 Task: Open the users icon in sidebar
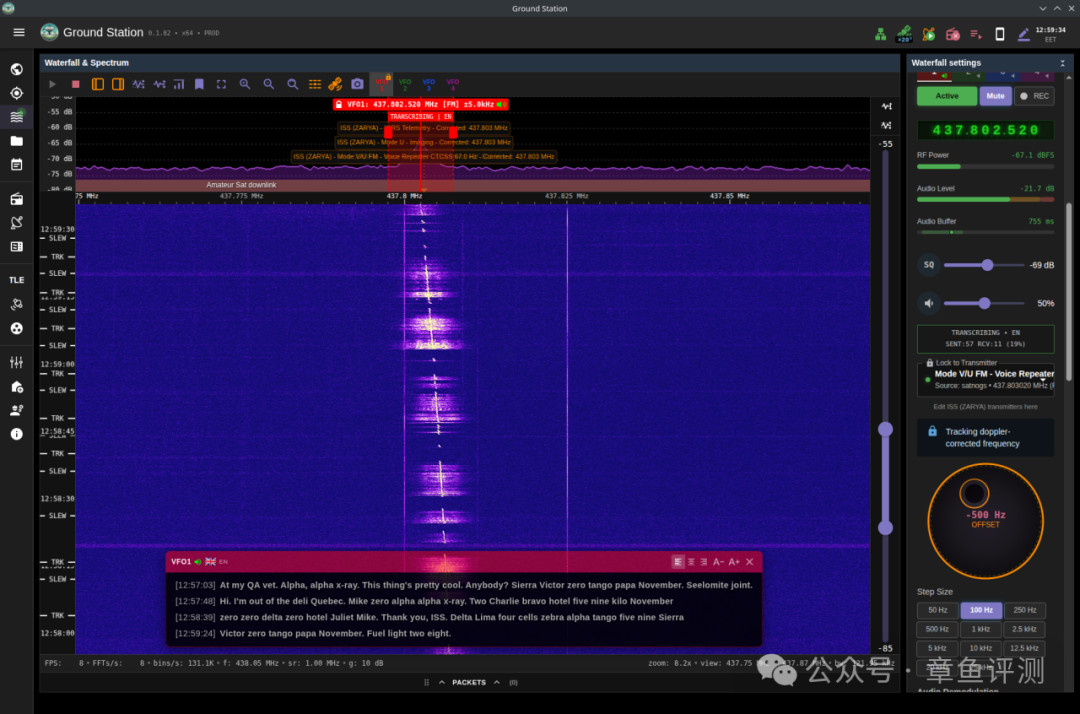(17, 410)
